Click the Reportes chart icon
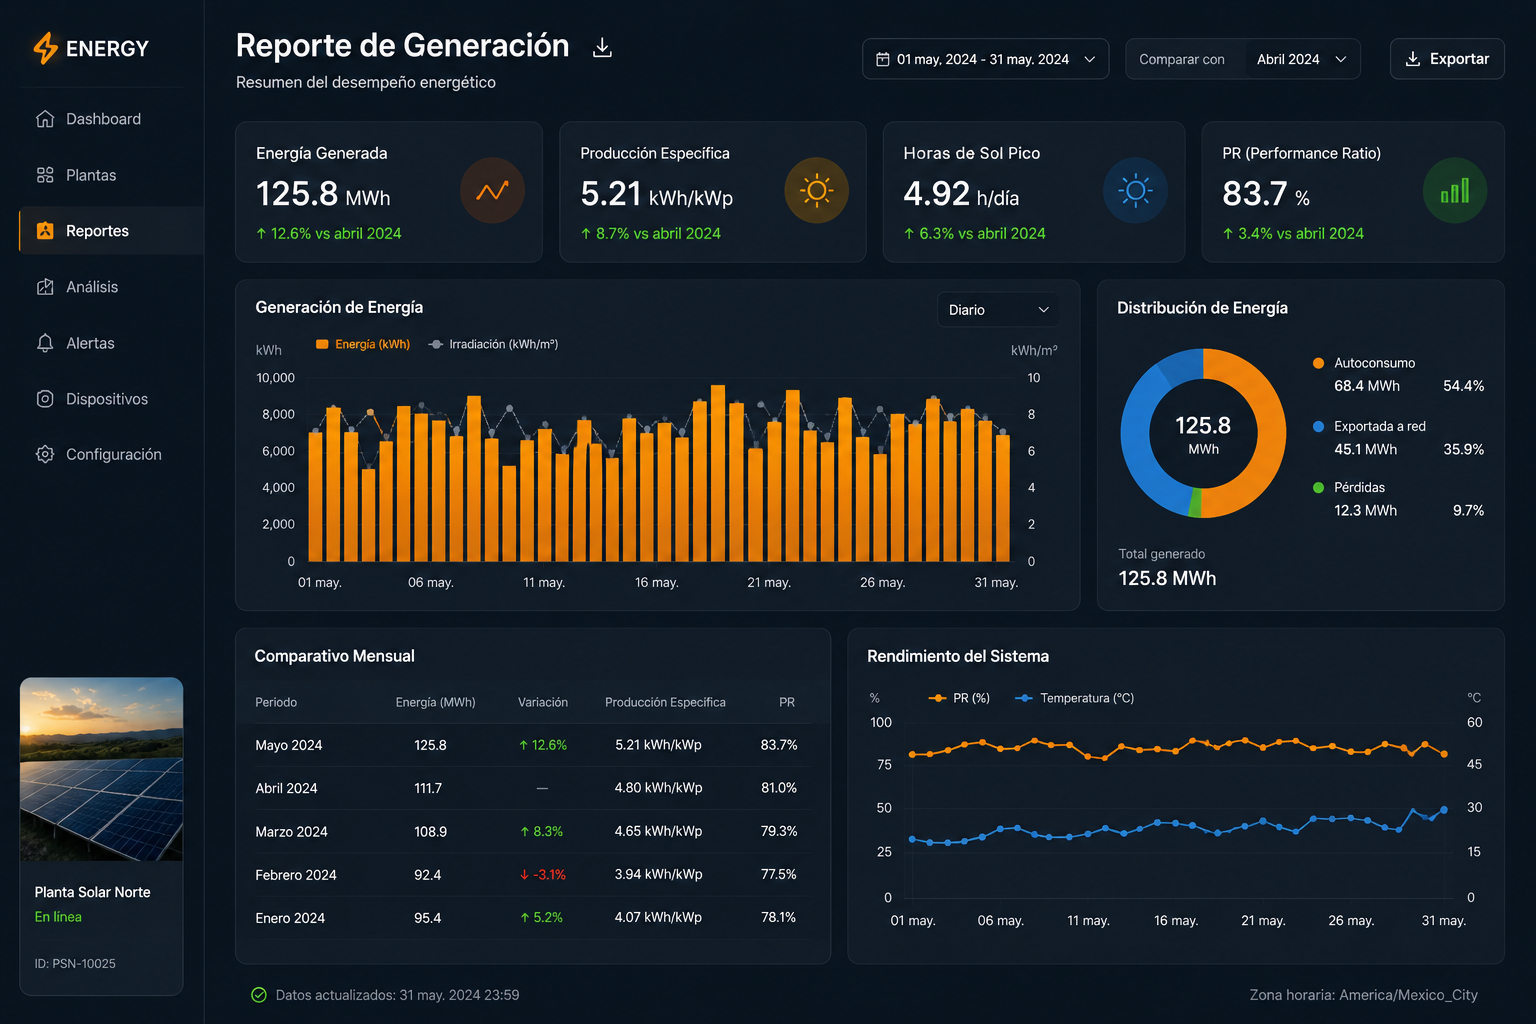Viewport: 1536px width, 1024px height. click(45, 231)
